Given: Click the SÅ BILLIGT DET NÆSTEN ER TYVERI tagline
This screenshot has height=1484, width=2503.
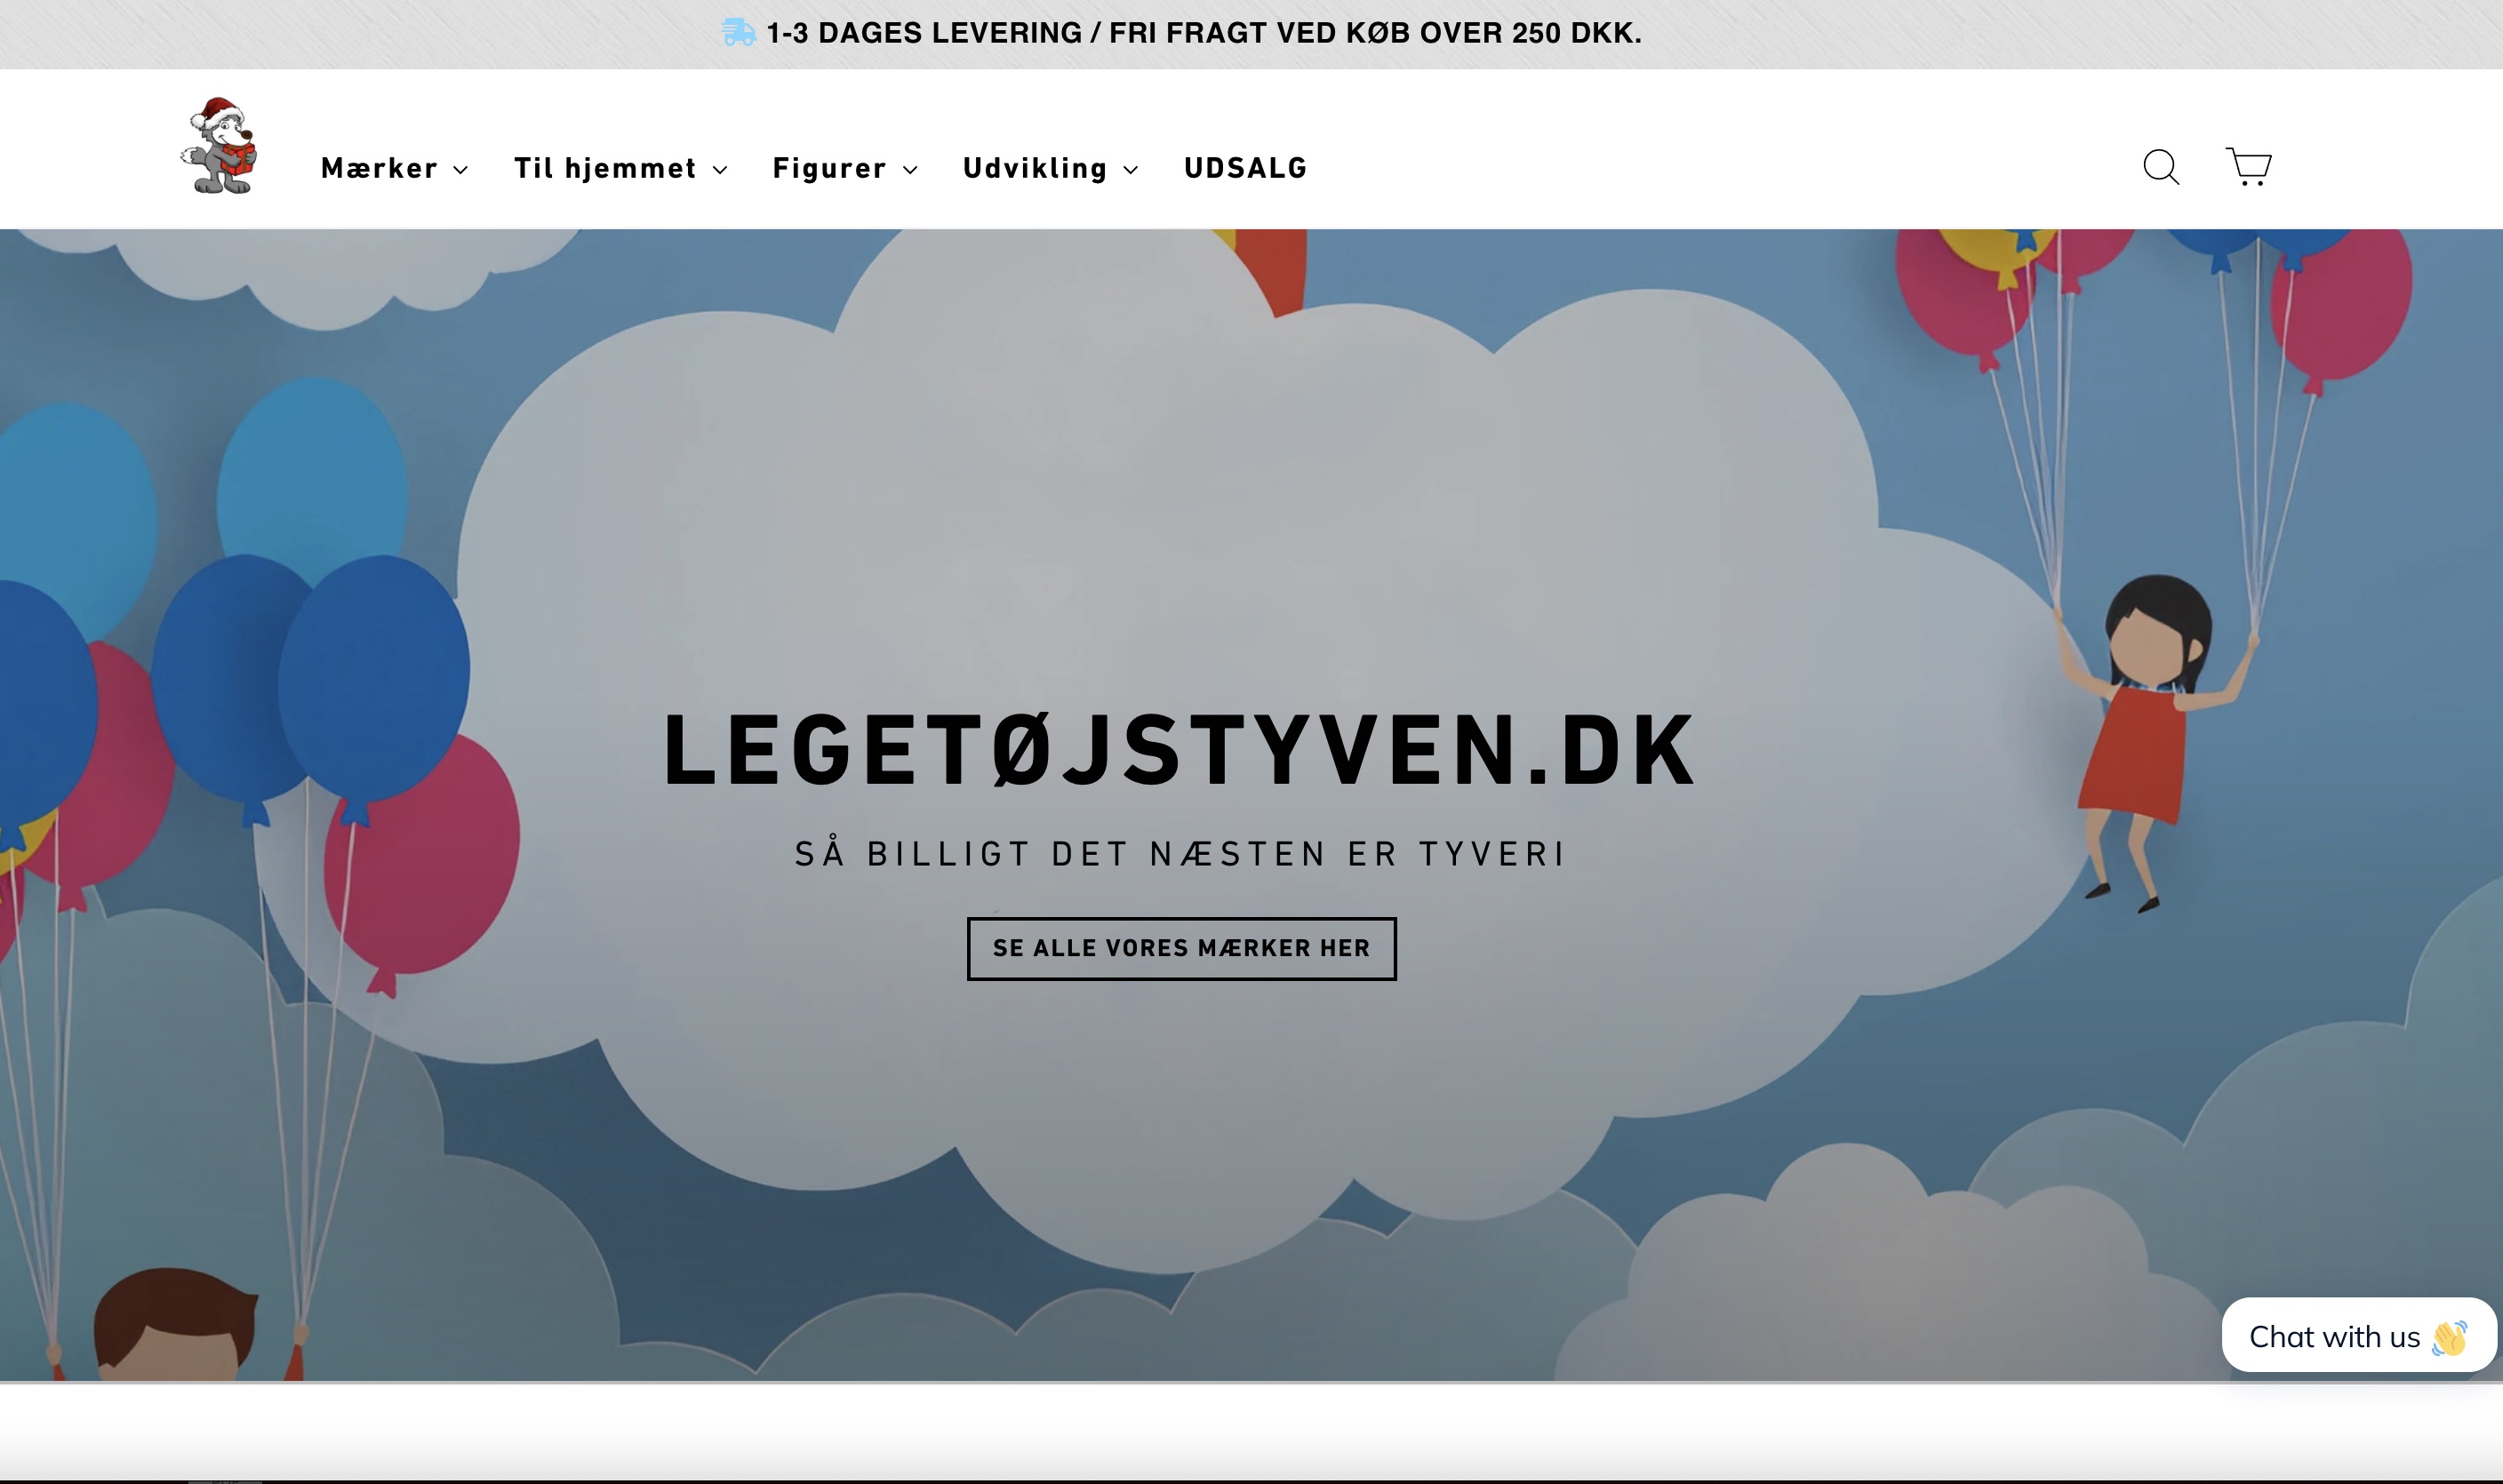Looking at the screenshot, I should tap(1180, 854).
